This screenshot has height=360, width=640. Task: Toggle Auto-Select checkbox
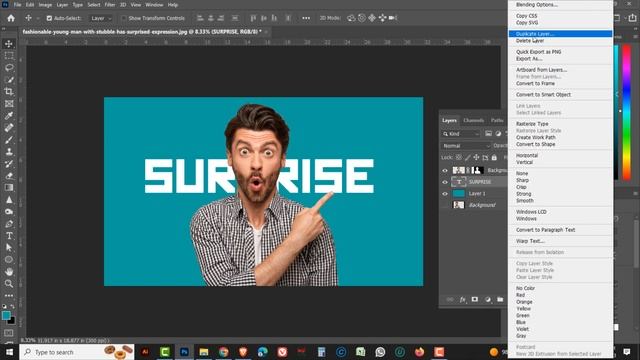coord(49,18)
